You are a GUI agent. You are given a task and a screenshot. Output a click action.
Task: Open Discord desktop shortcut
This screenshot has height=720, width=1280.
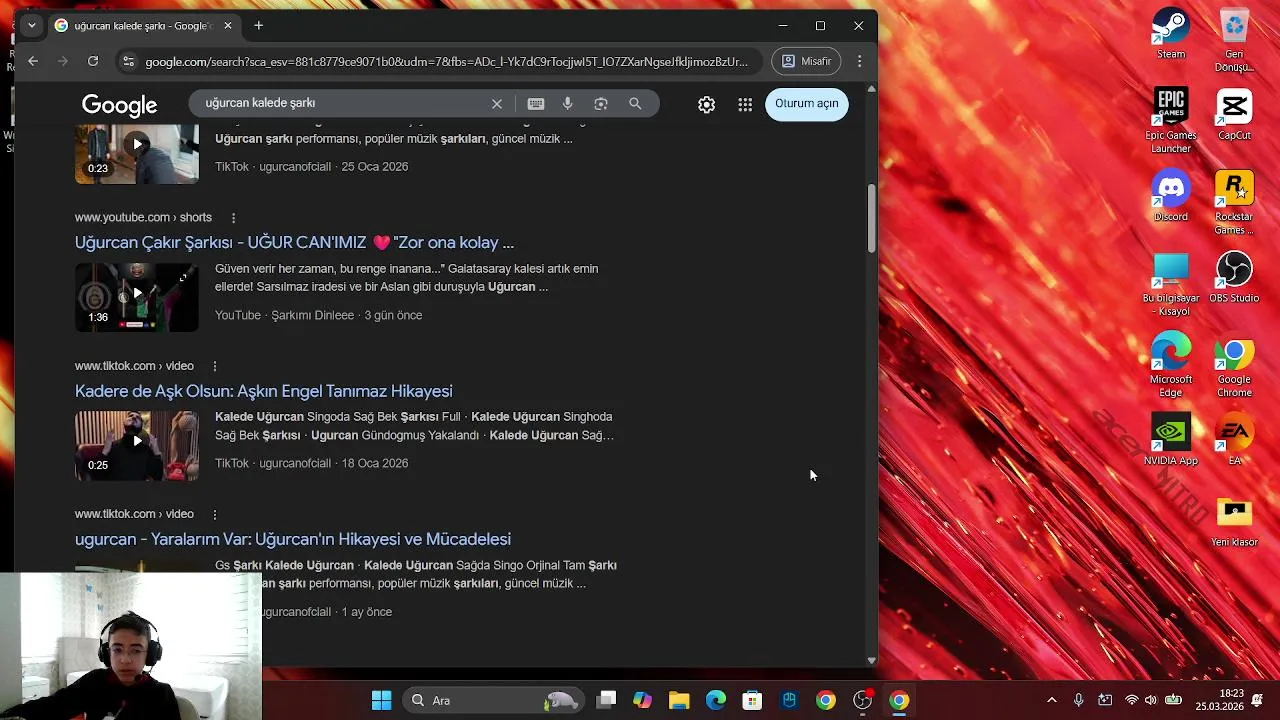tap(1170, 196)
